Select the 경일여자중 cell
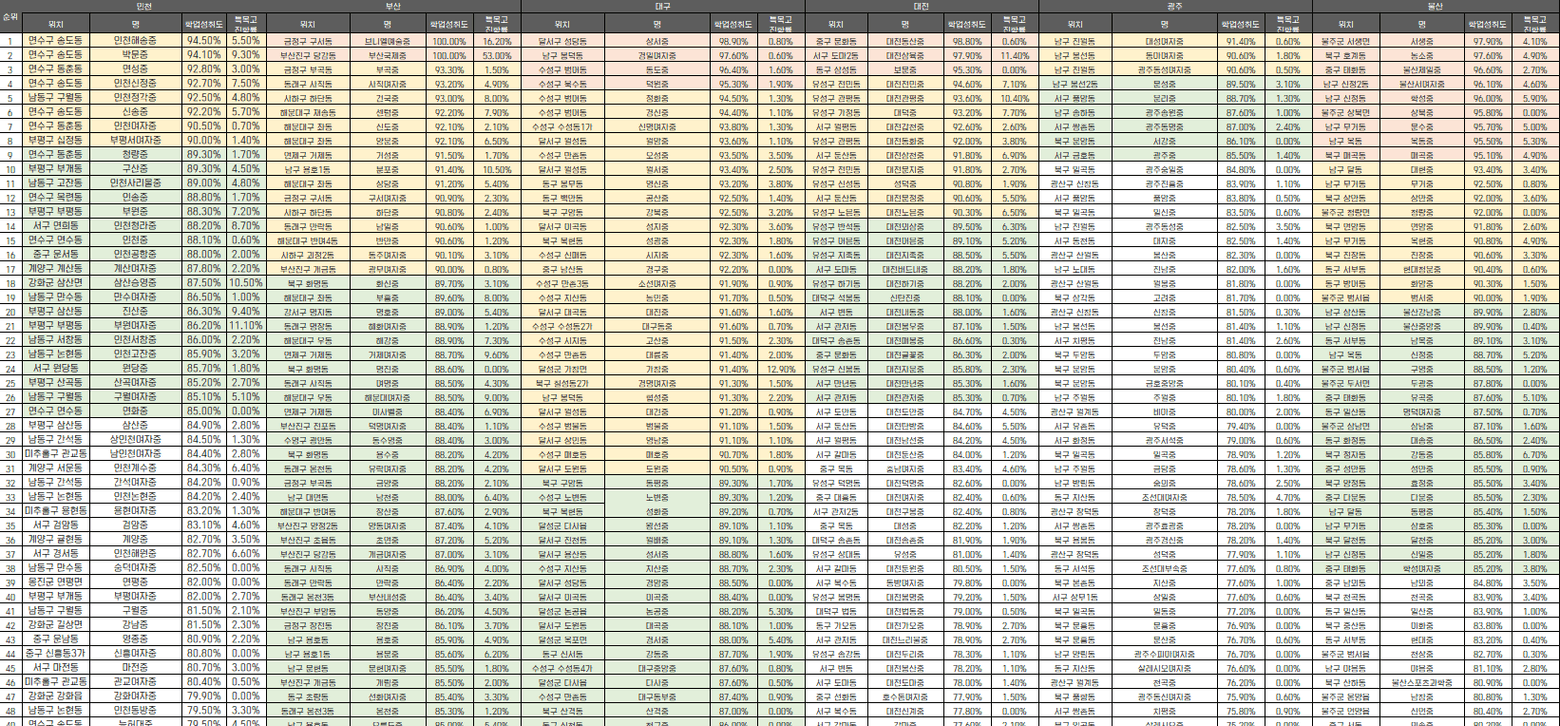 [657, 55]
